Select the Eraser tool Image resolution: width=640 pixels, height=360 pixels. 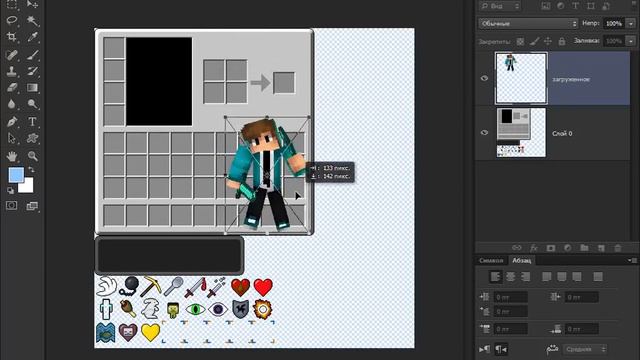point(12,87)
